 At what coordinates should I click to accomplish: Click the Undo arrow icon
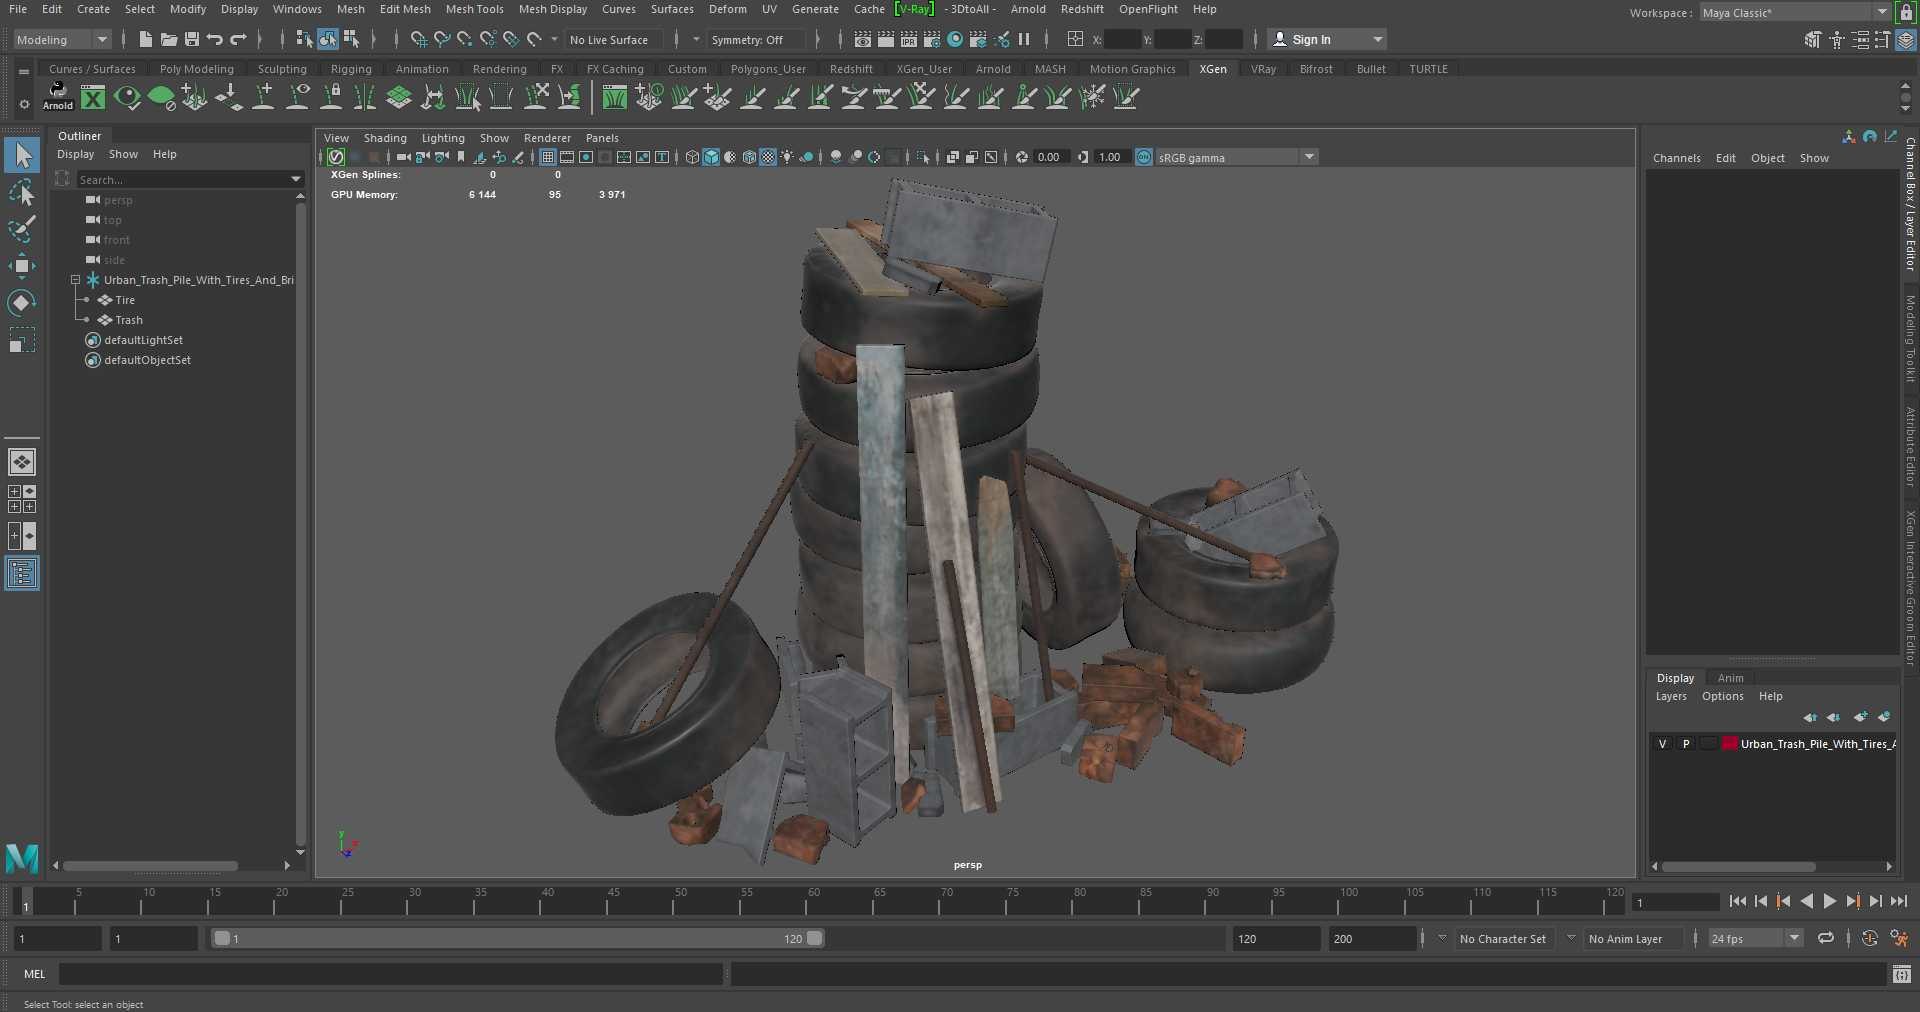click(x=215, y=39)
